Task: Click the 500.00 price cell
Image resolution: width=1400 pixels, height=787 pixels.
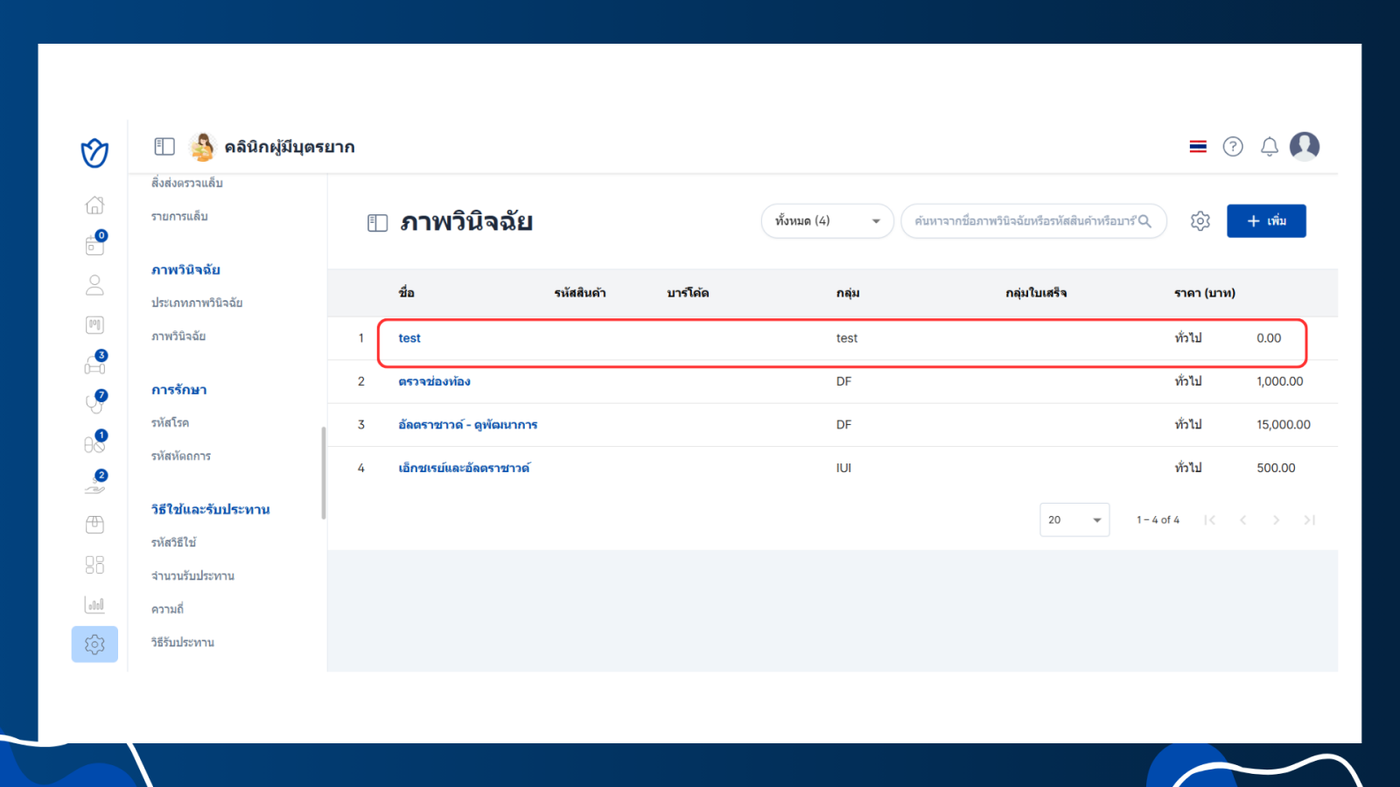Action: tap(1276, 467)
